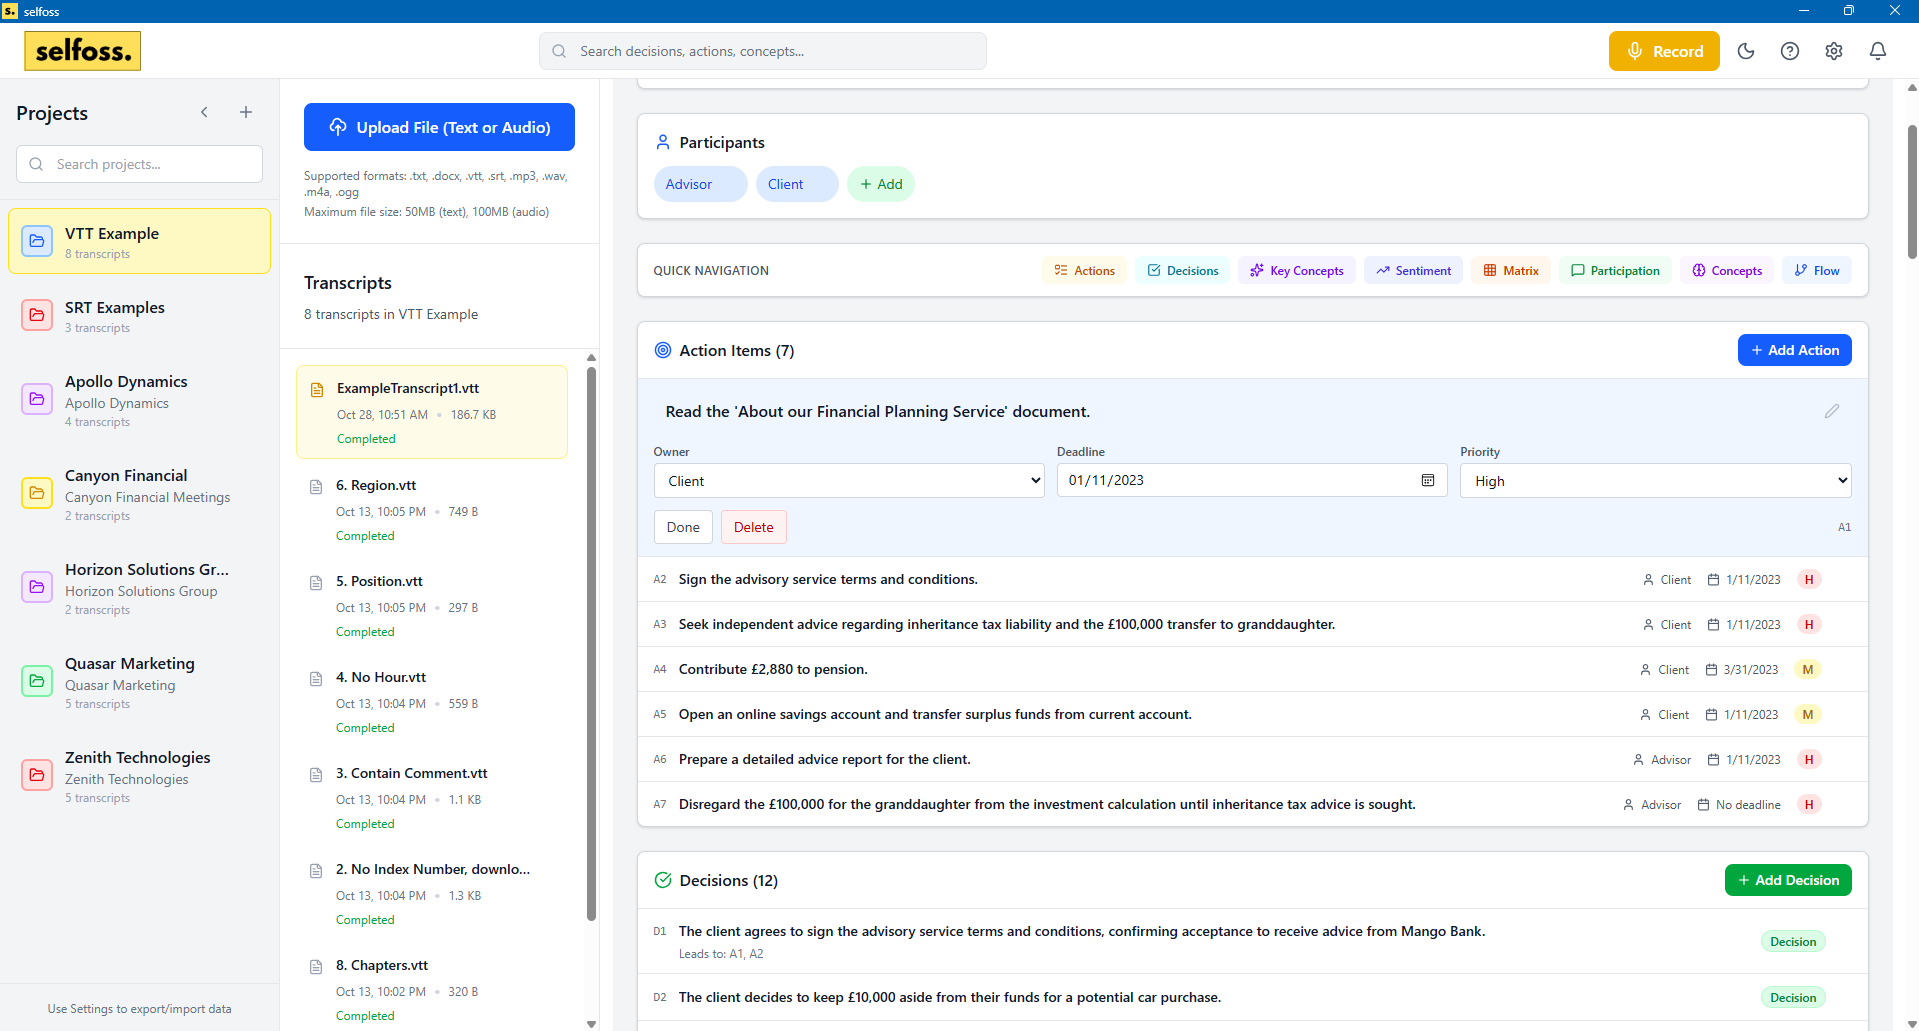Open Zenith Technologies project
The width and height of the screenshot is (1919, 1031).
[x=139, y=775]
